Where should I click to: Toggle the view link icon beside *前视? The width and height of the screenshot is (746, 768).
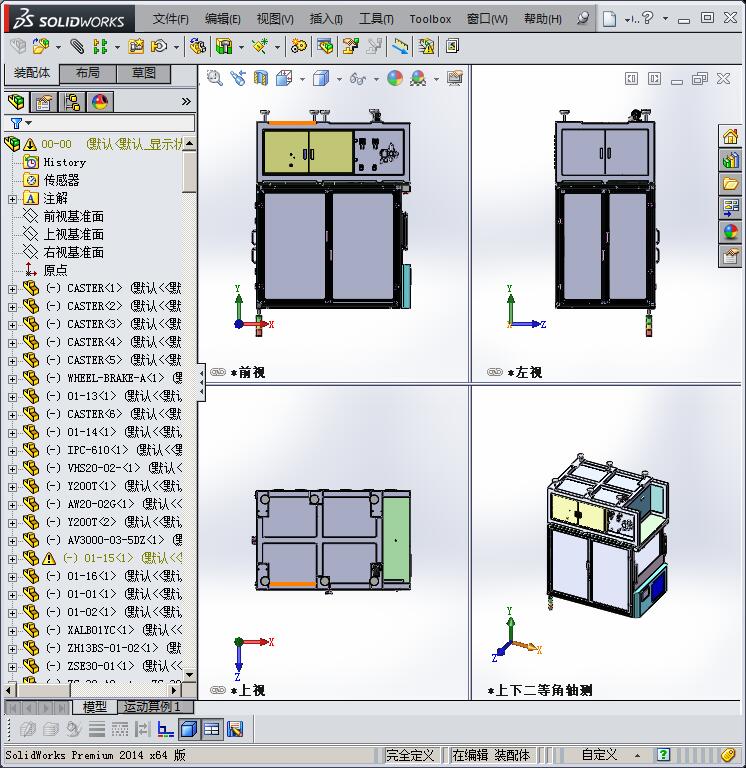coord(217,372)
